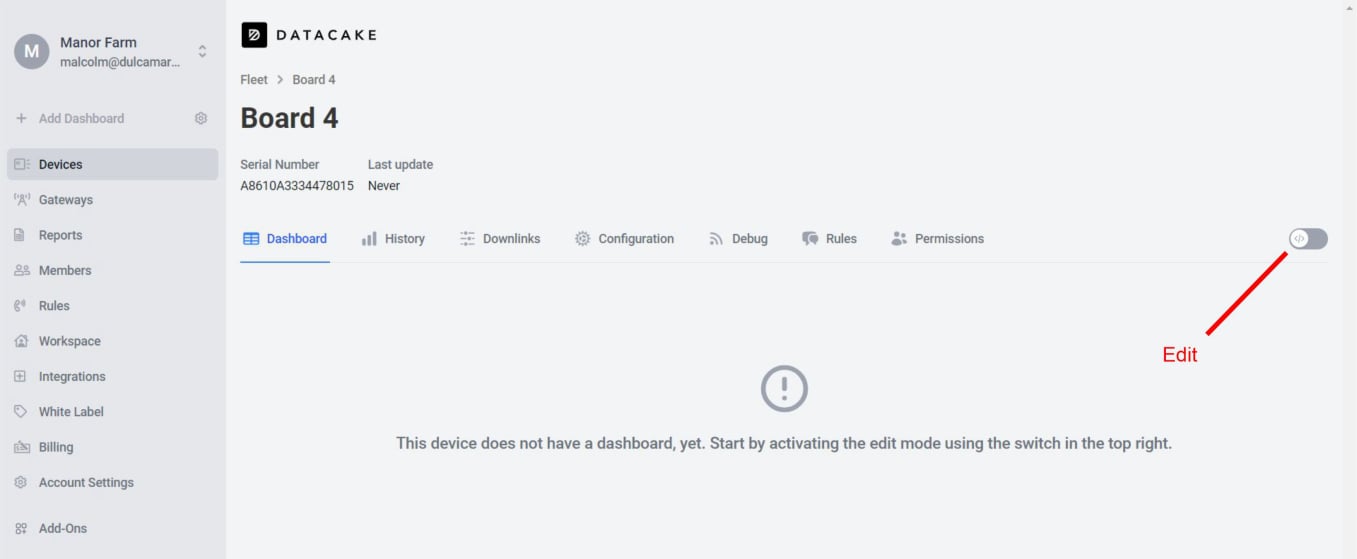Open the Downlinks tab
The image size is (1357, 559).
500,239
